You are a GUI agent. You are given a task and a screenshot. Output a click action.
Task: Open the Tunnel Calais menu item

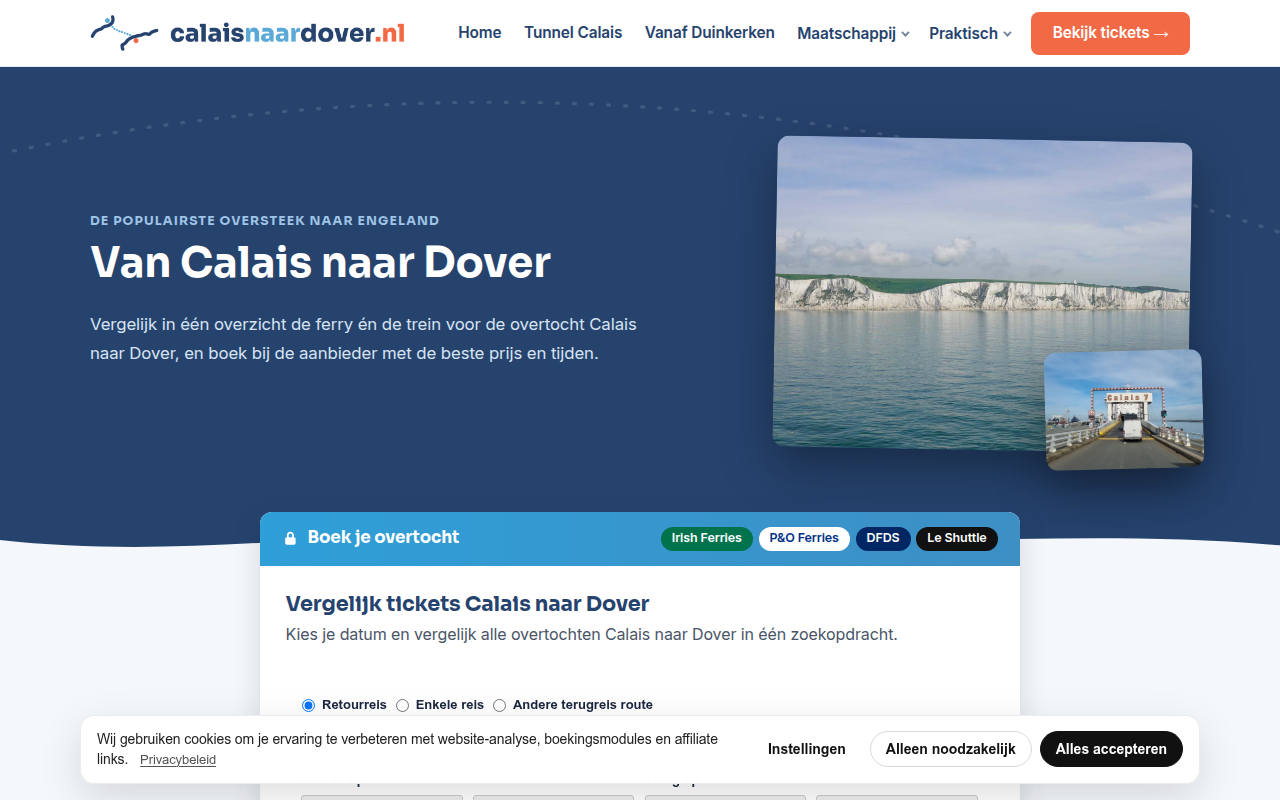(573, 33)
